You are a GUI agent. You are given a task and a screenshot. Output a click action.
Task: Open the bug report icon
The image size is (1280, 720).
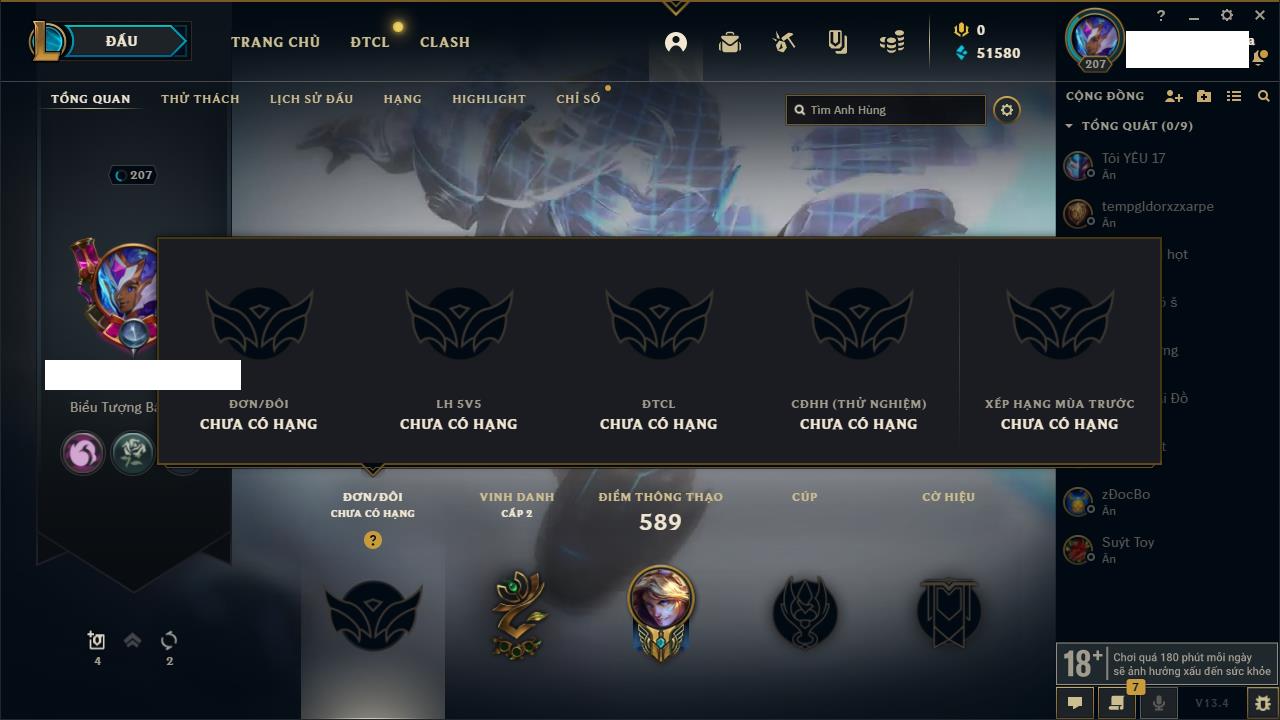(x=1263, y=703)
